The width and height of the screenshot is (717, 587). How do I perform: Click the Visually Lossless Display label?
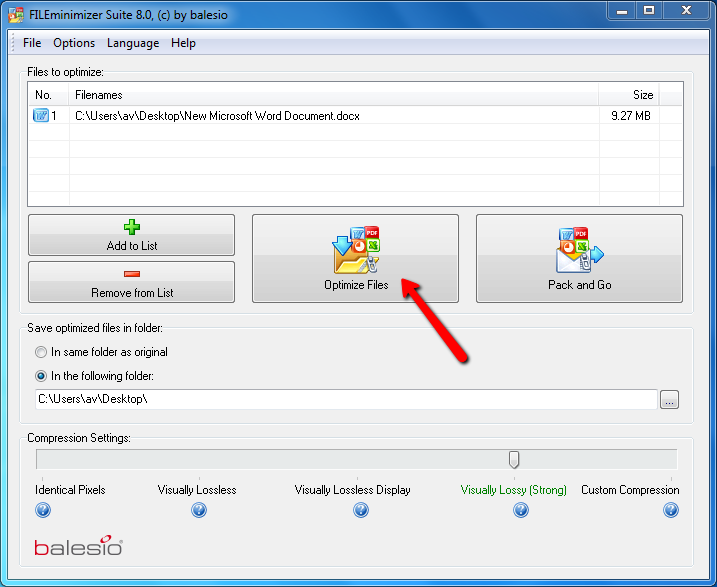coord(353,490)
